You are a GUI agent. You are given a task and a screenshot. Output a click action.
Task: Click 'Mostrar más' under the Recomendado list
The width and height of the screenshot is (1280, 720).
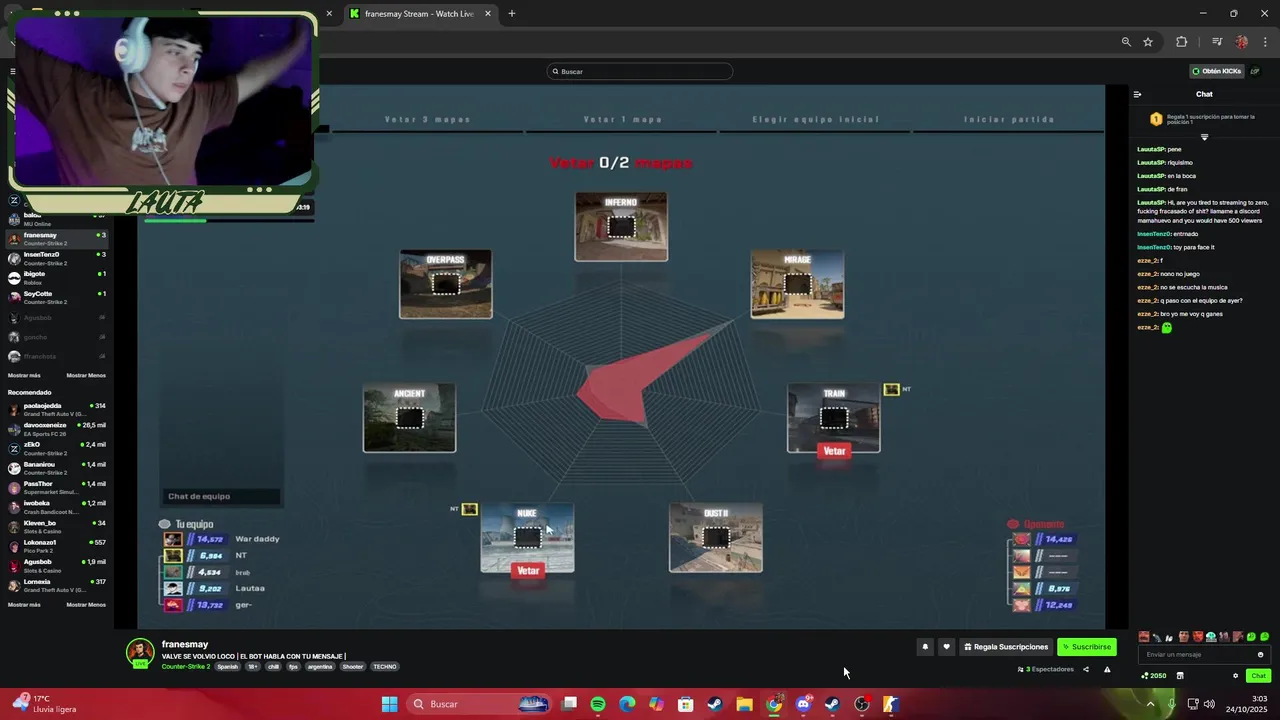click(24, 604)
